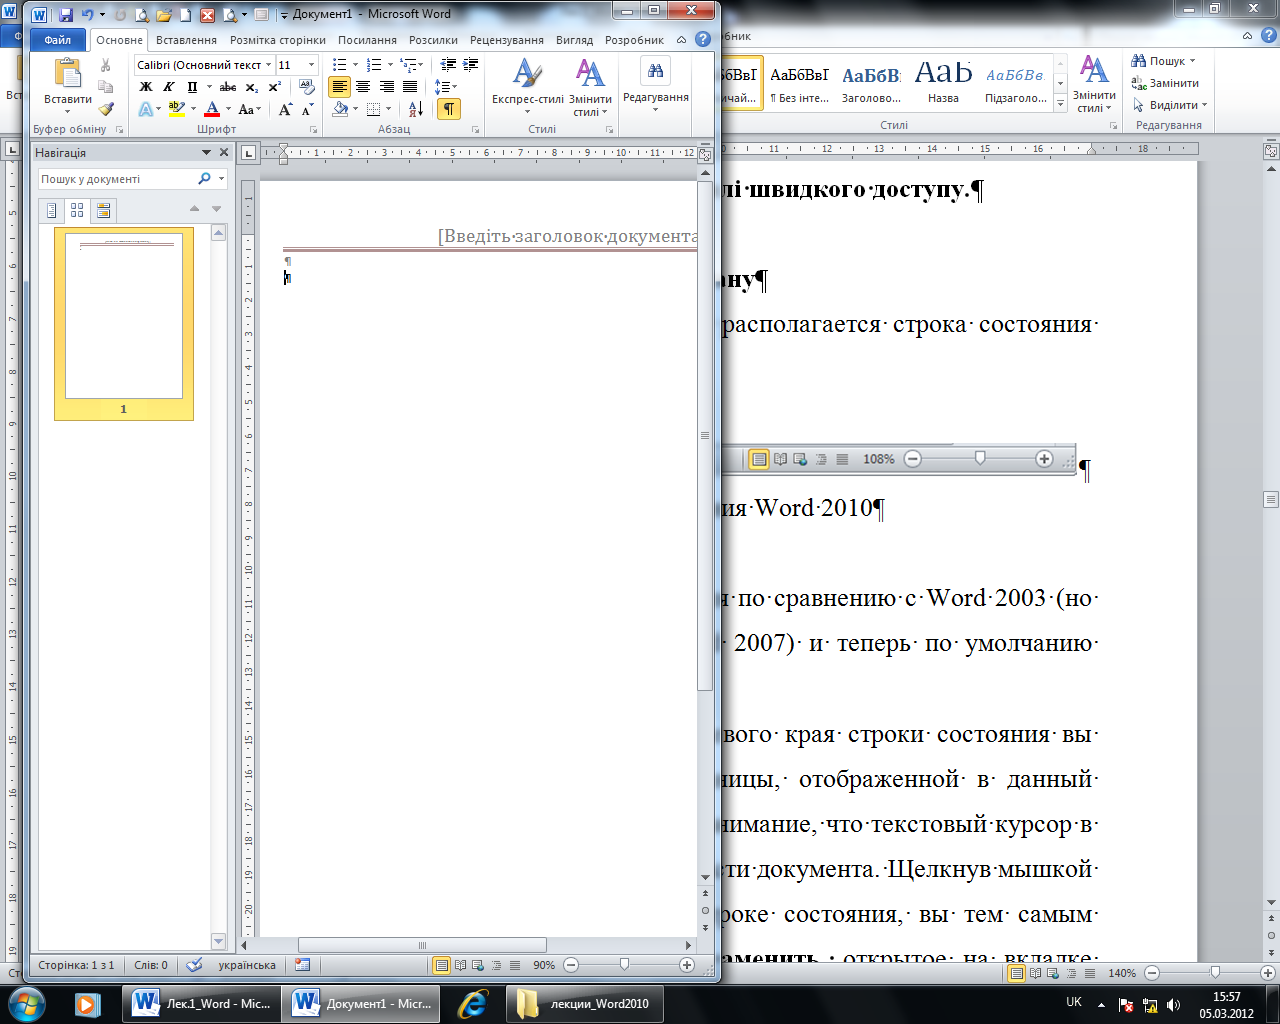
Task: Record a macro from the status bar icon
Action: (x=302, y=965)
